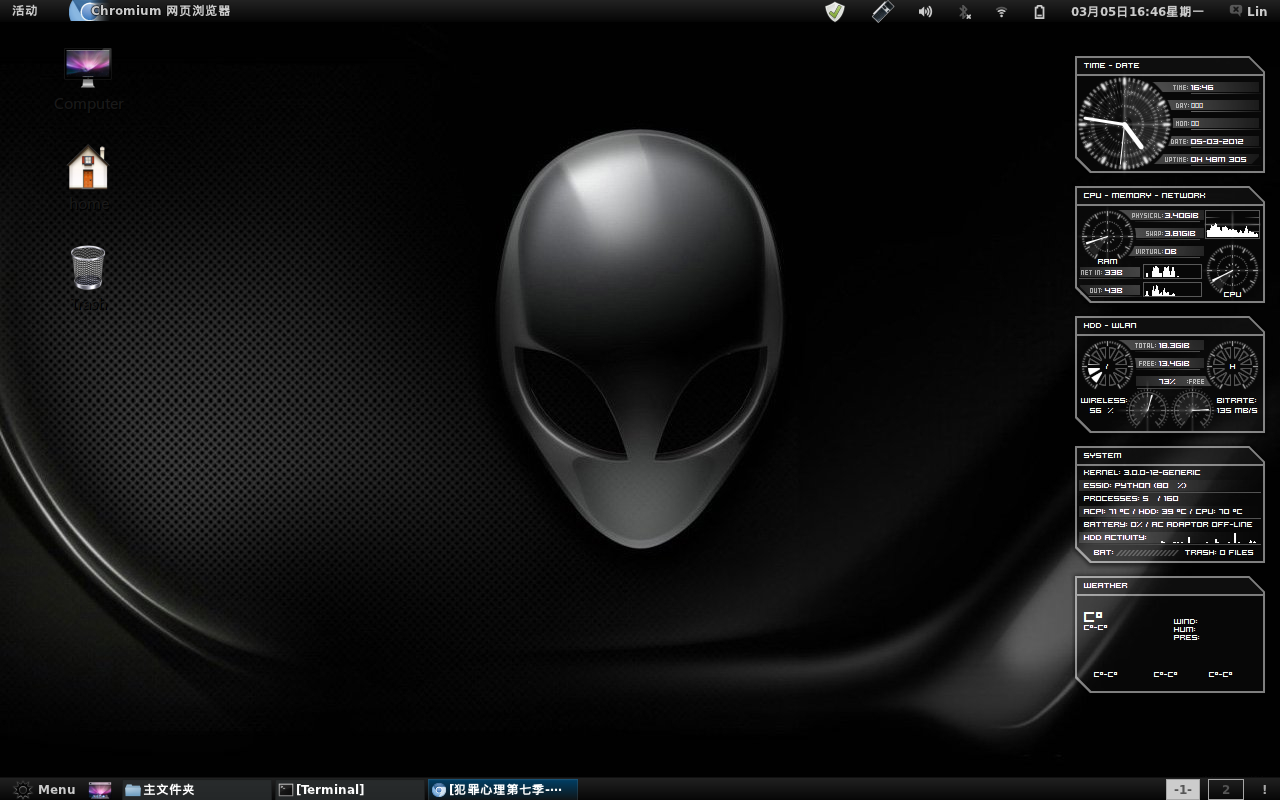This screenshot has height=800, width=1280.
Task: Click the WIRELESS 56 % reading
Action: (x=1103, y=405)
